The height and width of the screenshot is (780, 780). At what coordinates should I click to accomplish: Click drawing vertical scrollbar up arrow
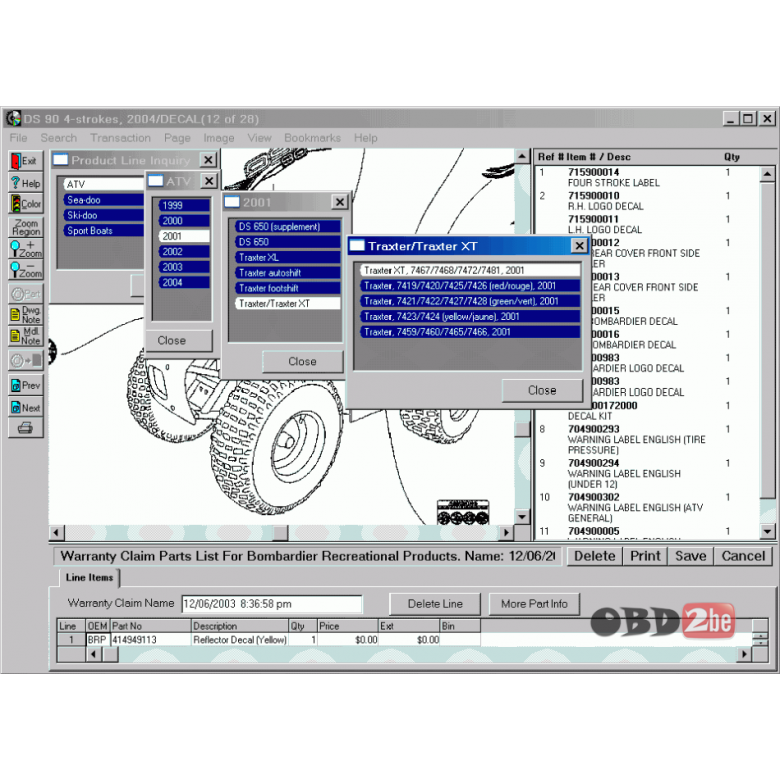(522, 156)
